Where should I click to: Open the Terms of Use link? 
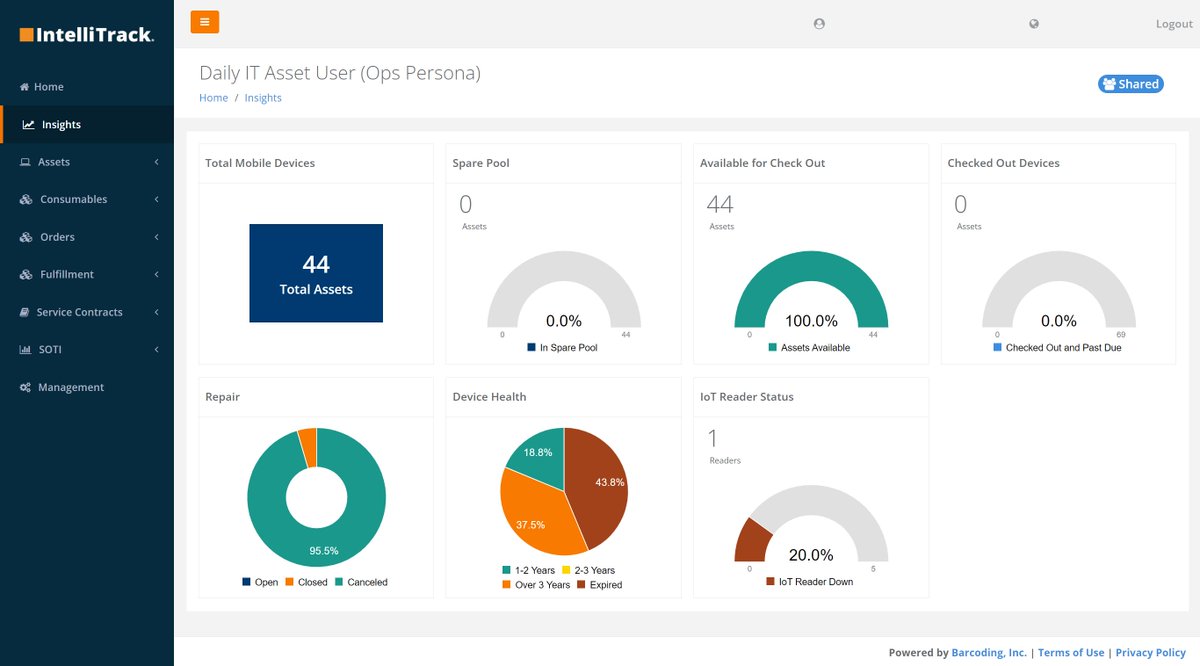[1071, 652]
